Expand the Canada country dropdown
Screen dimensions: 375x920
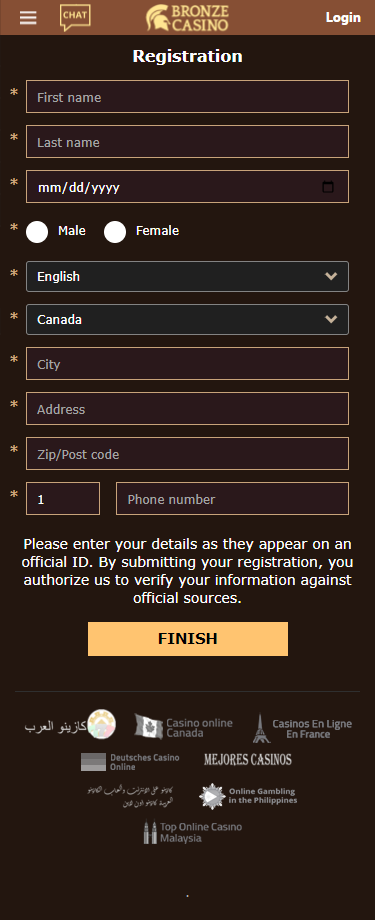[x=187, y=319]
